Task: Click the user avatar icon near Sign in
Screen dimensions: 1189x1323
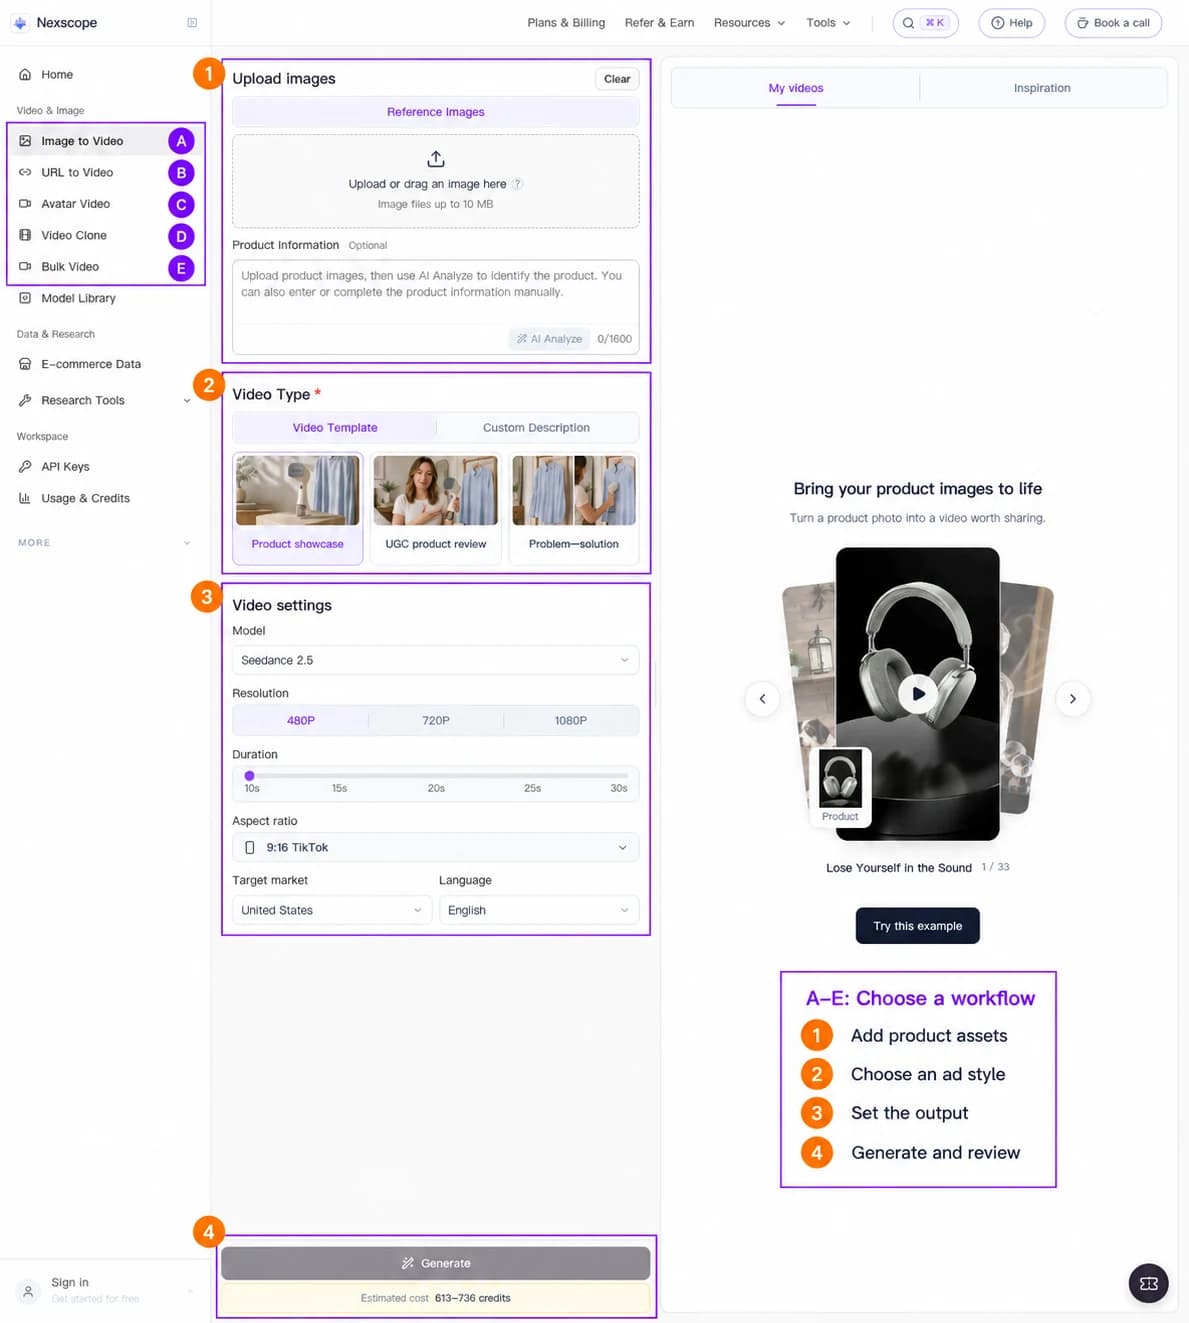Action: coord(29,1291)
